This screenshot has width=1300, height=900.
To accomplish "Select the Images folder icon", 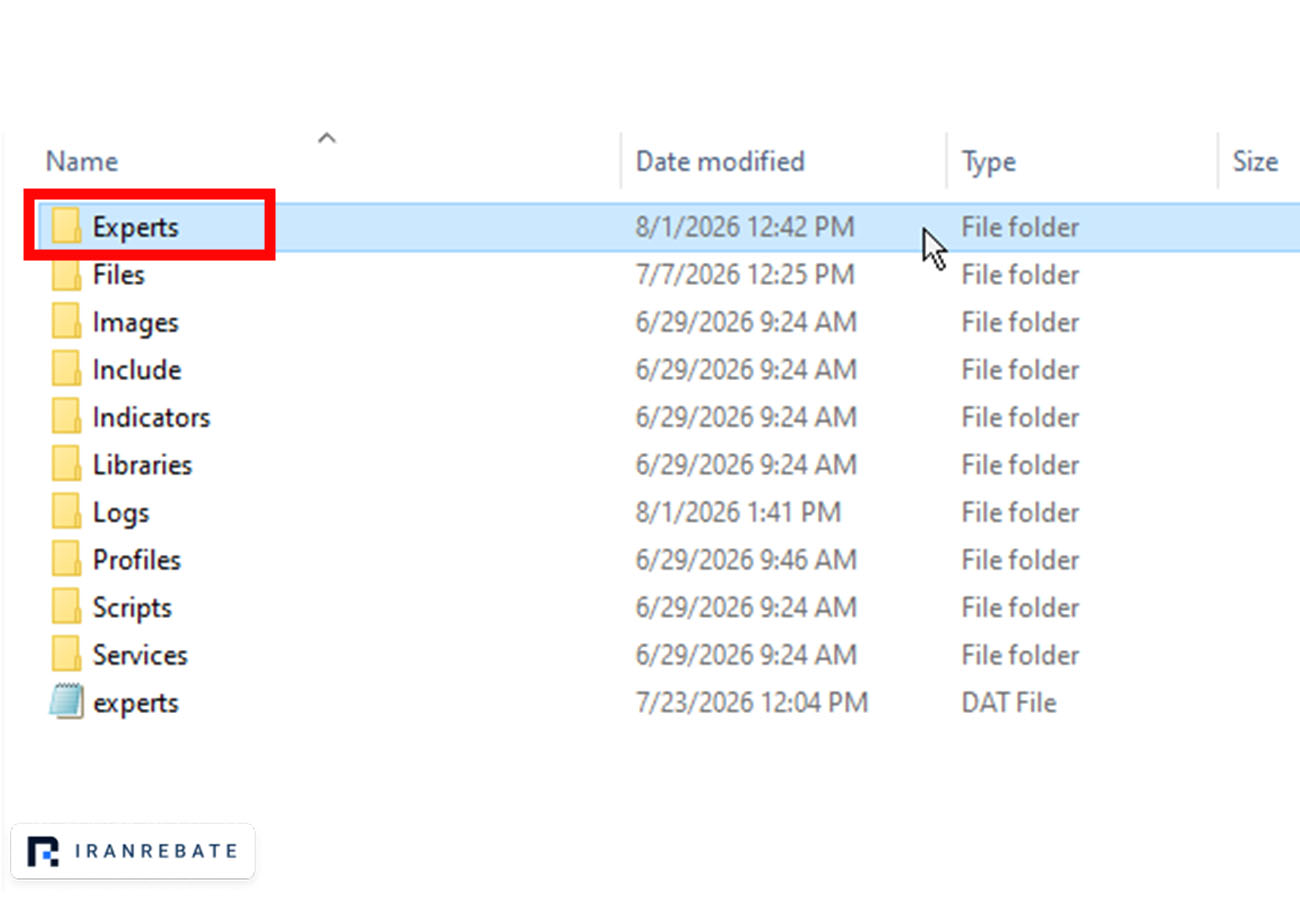I will (66, 322).
